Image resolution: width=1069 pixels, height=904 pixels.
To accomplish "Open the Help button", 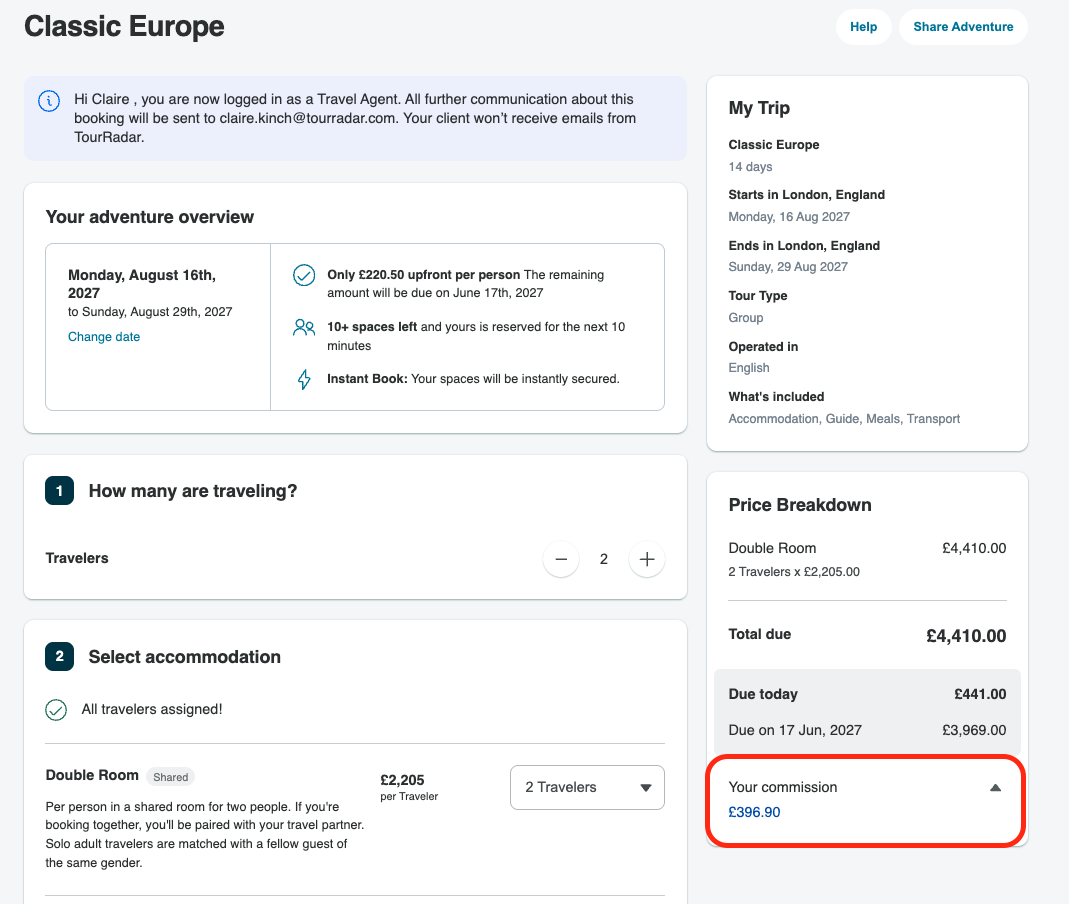I will pos(863,27).
